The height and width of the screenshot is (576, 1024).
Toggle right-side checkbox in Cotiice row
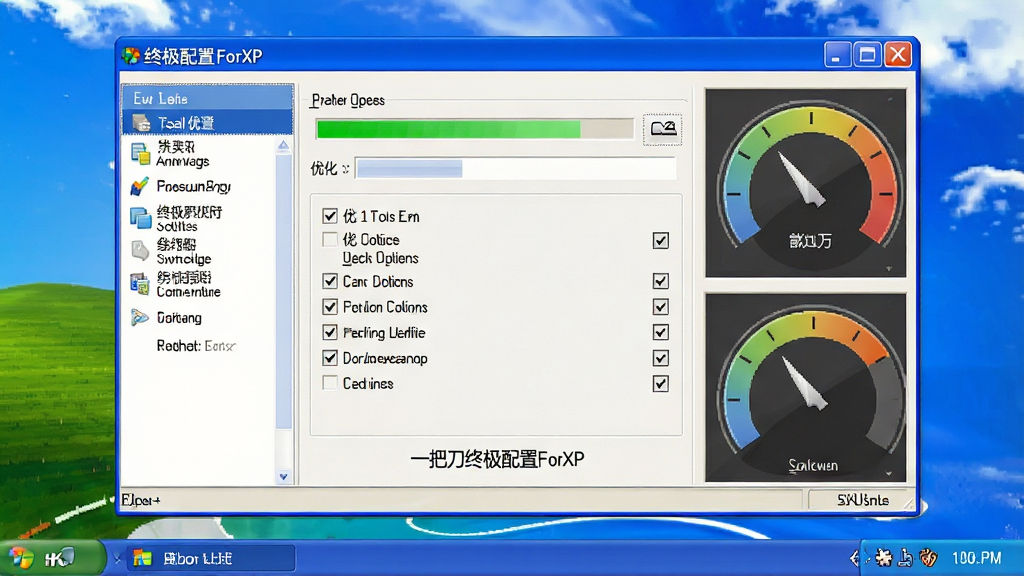coord(660,240)
